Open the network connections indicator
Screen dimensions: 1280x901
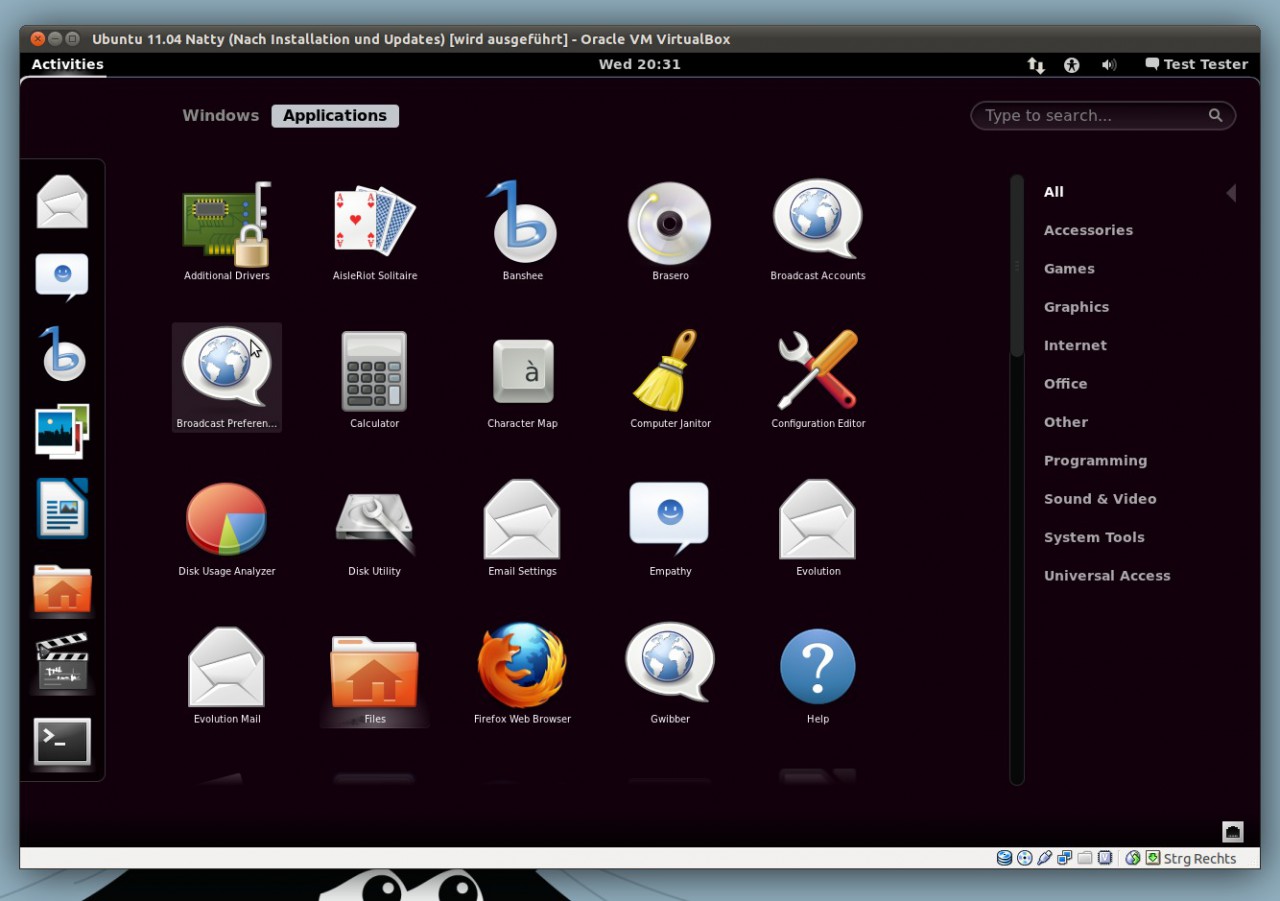[1036, 65]
